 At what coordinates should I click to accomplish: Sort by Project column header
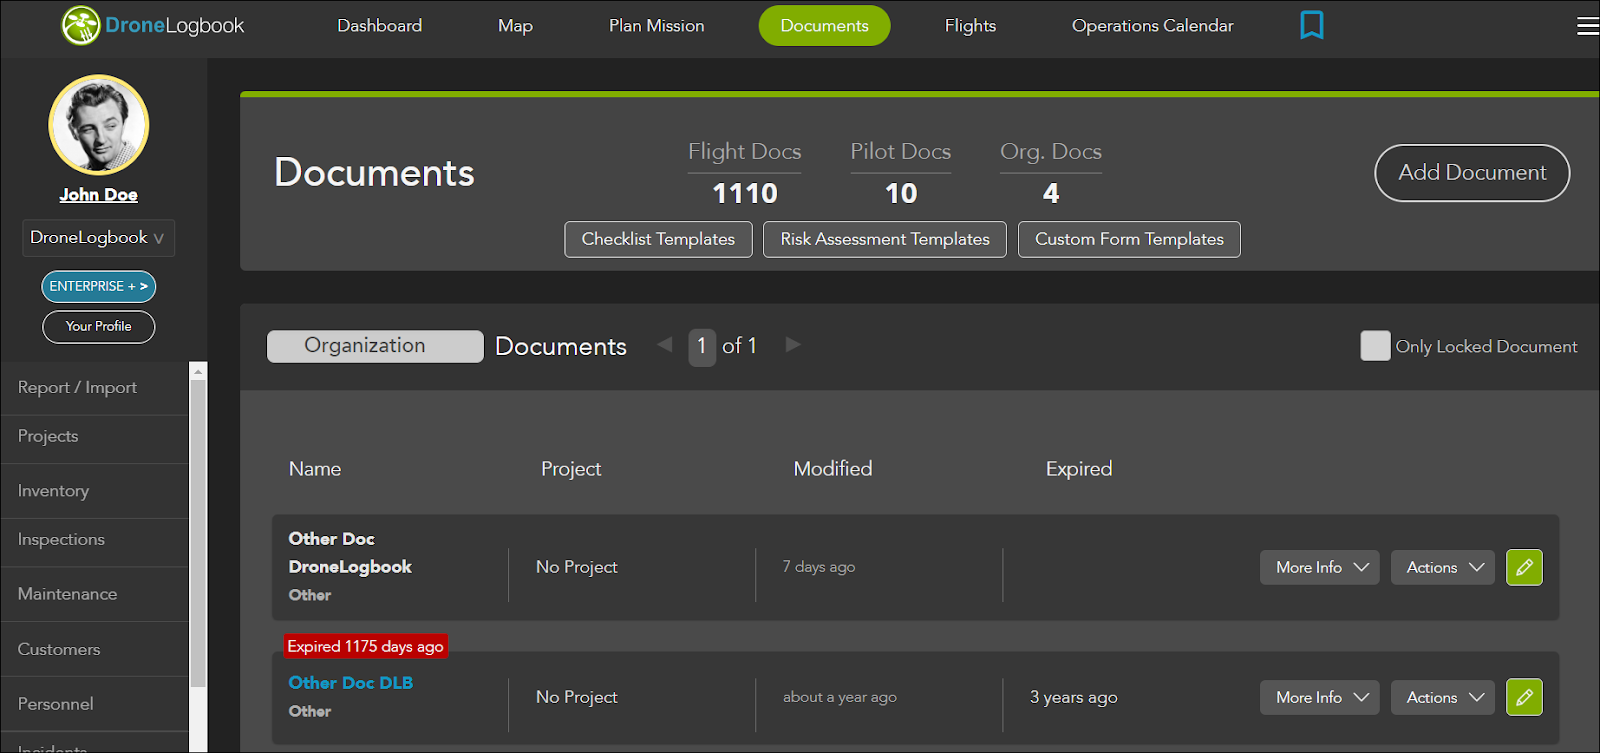(571, 469)
